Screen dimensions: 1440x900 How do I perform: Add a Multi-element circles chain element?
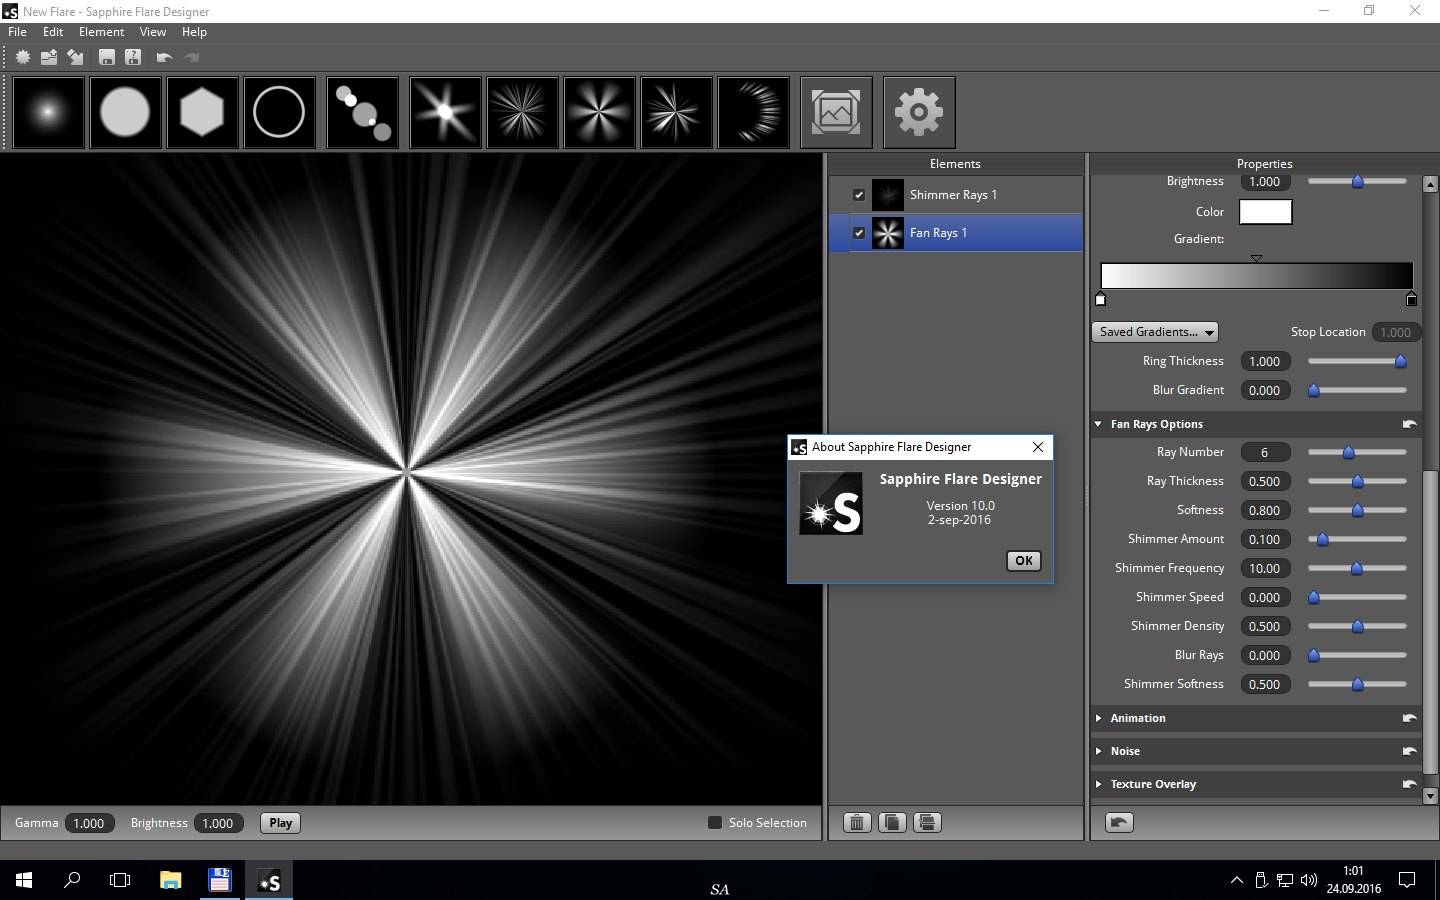[x=363, y=112]
